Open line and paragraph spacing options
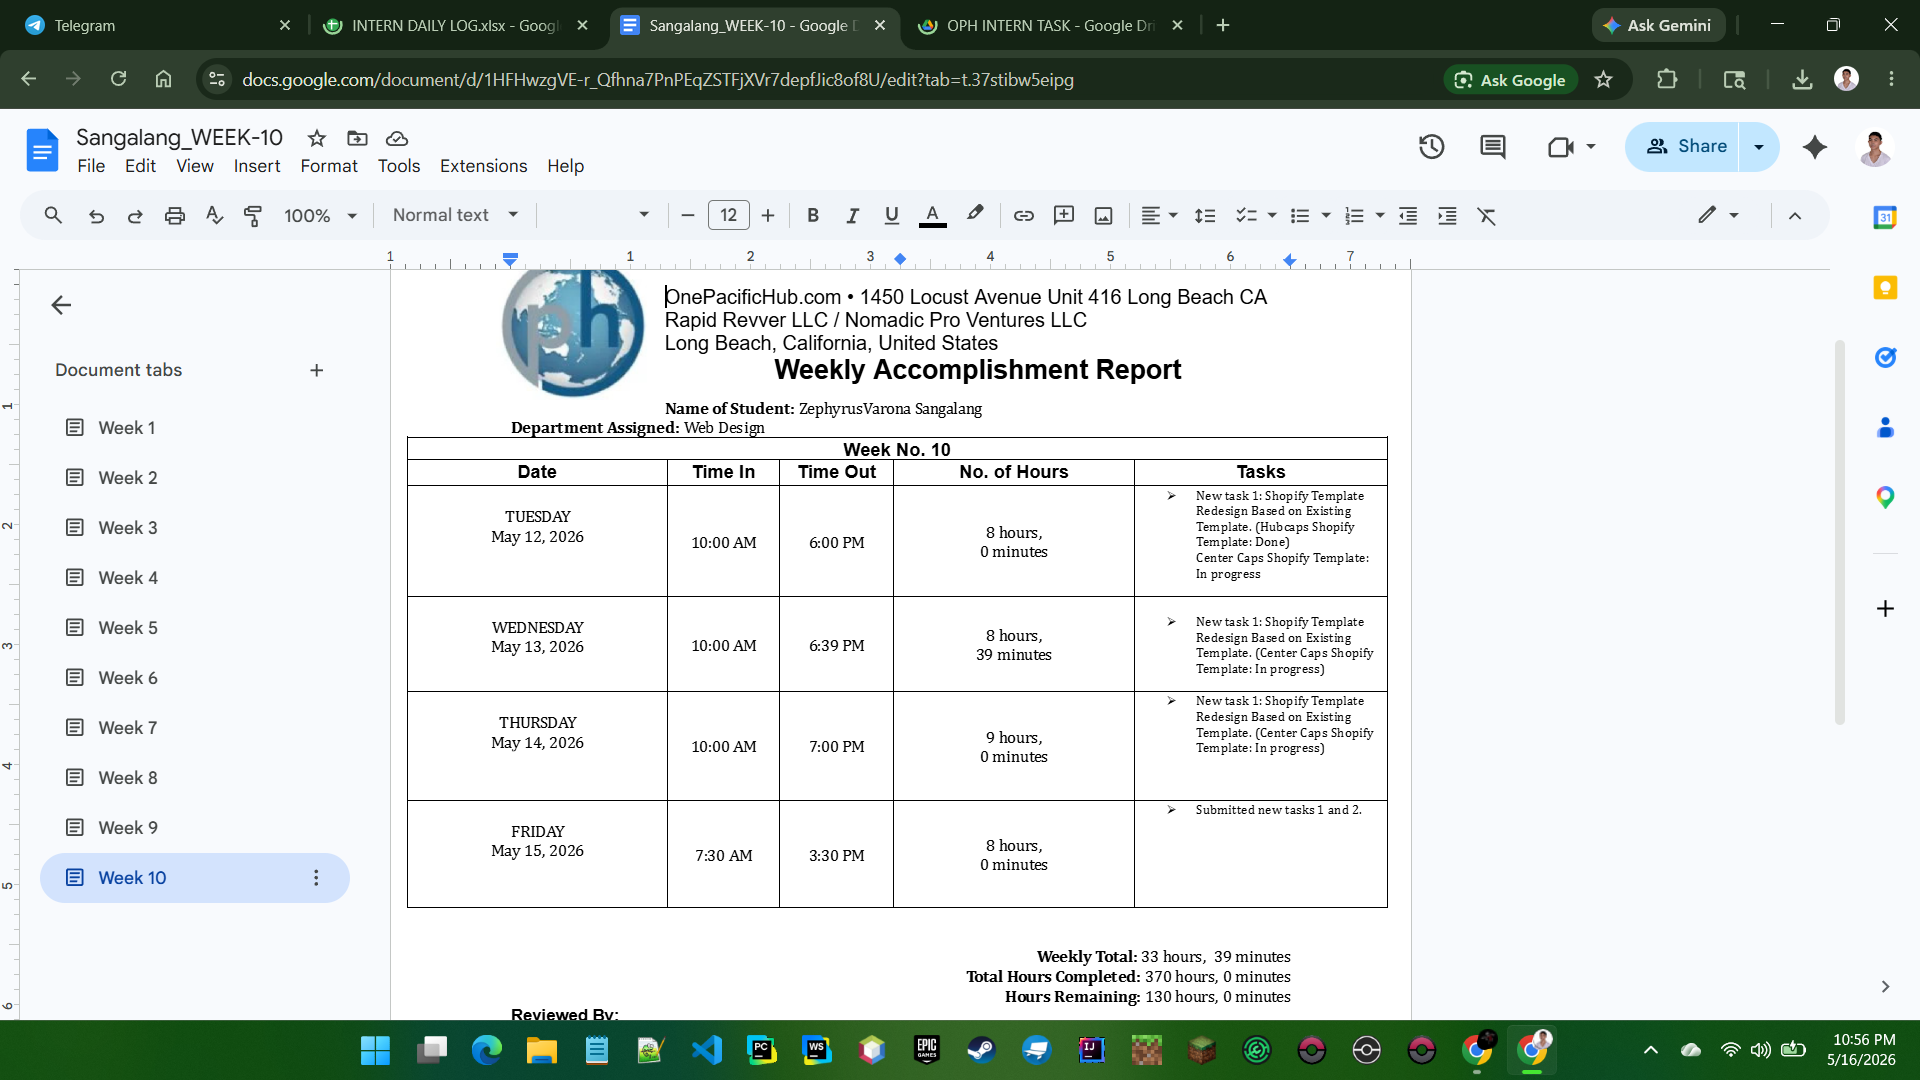The height and width of the screenshot is (1080, 1920). click(x=1205, y=215)
